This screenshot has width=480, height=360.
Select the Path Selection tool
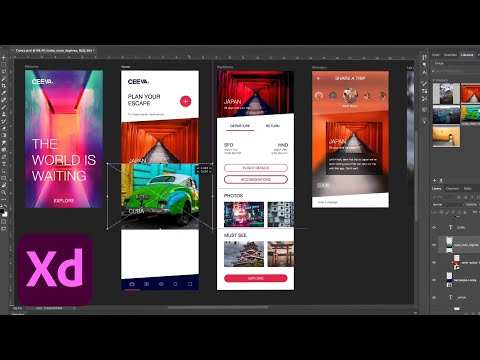coord(4,171)
